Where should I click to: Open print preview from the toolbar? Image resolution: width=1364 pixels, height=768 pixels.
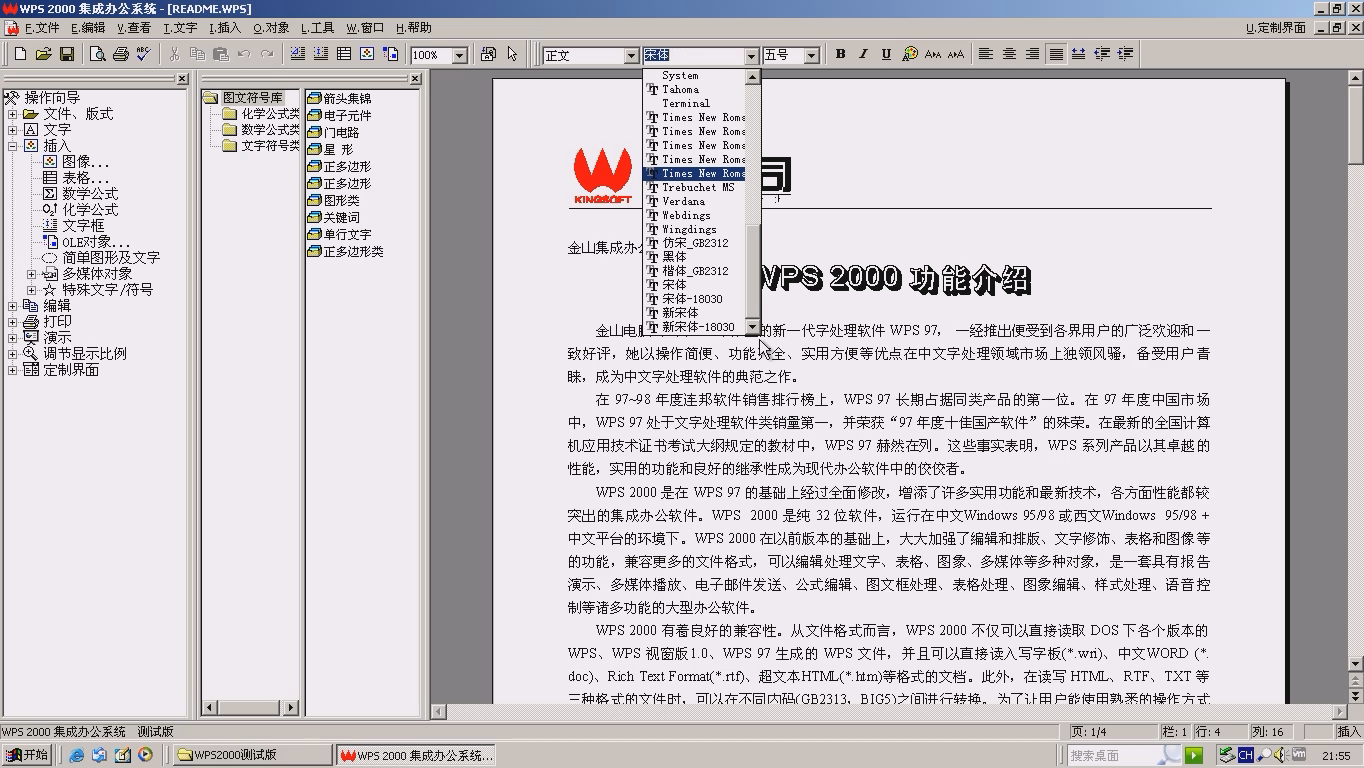pyautogui.click(x=97, y=54)
